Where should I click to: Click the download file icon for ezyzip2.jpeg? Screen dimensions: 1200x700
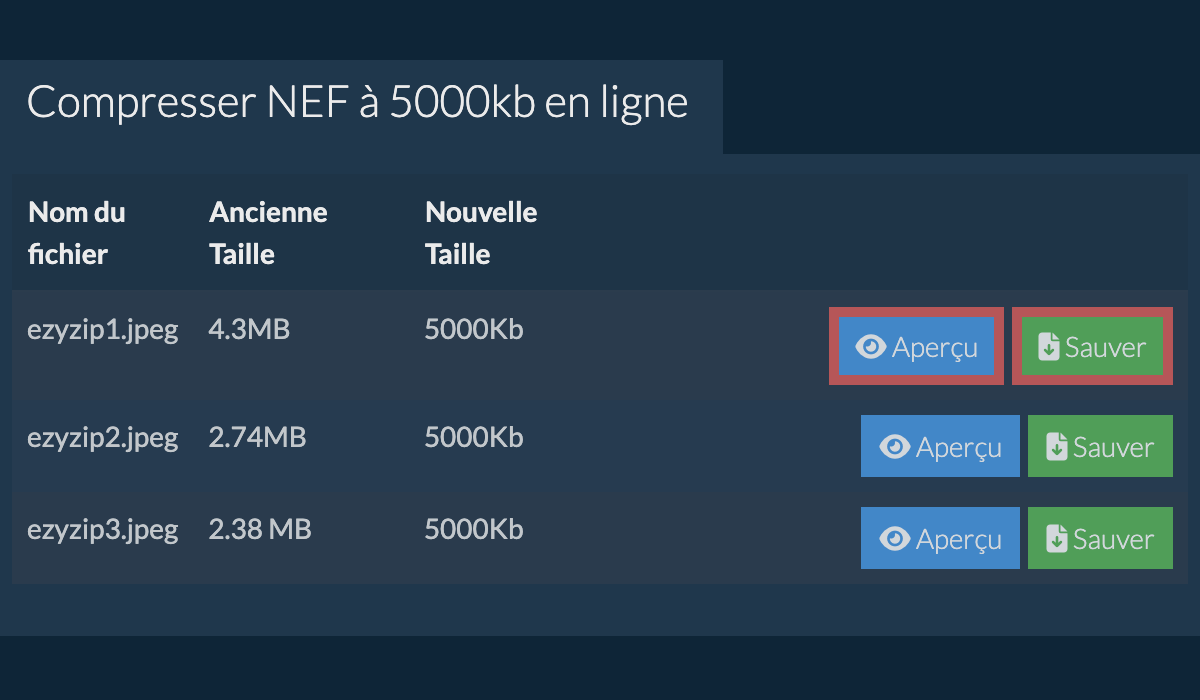tap(1056, 447)
